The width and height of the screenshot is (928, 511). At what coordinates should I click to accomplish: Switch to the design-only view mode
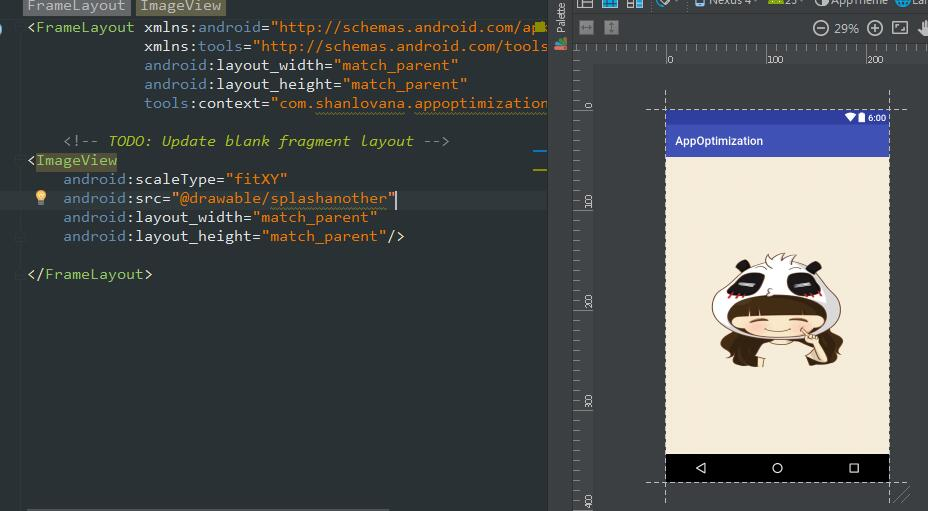coord(585,3)
